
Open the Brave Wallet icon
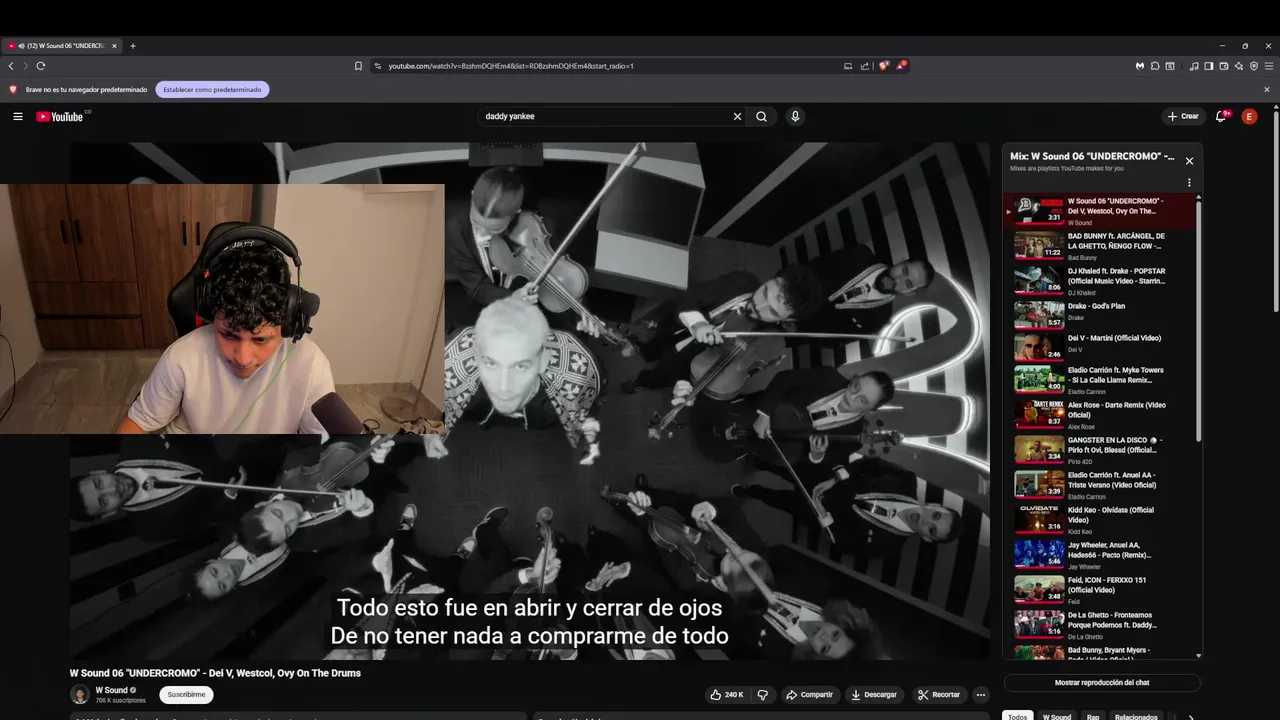pyautogui.click(x=1224, y=66)
